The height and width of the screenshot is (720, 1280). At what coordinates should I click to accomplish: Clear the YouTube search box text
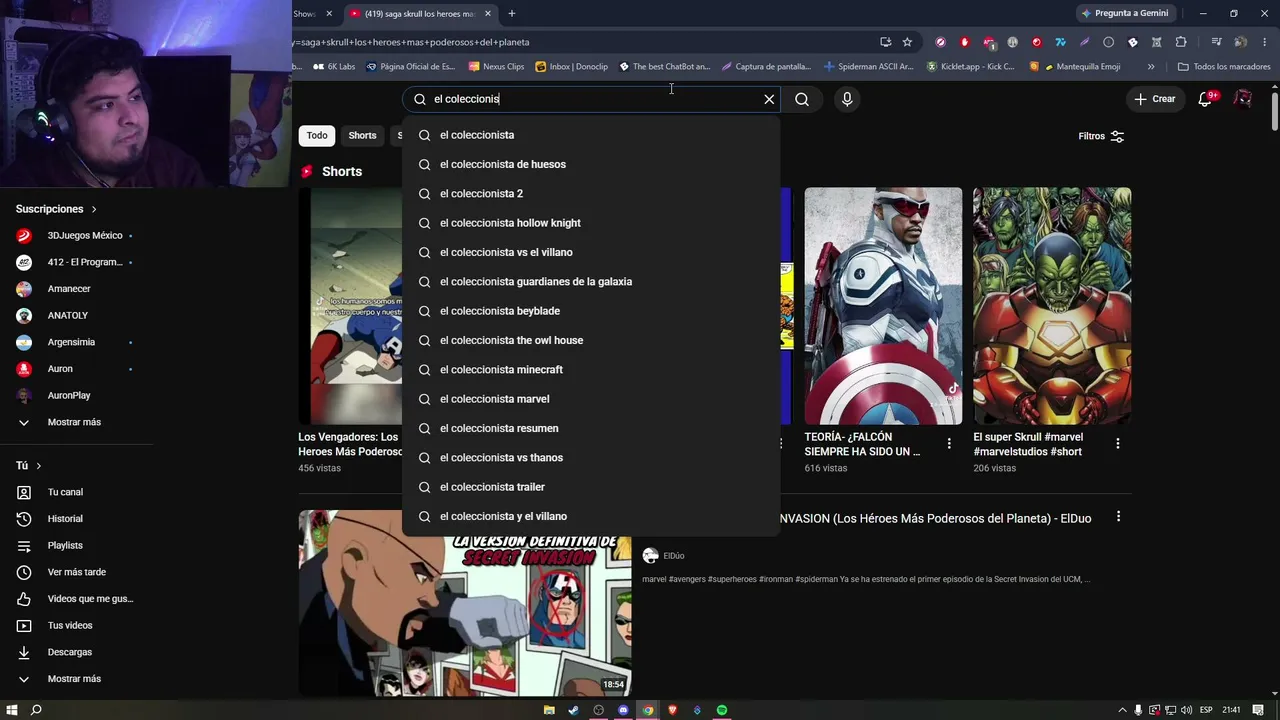click(x=769, y=99)
